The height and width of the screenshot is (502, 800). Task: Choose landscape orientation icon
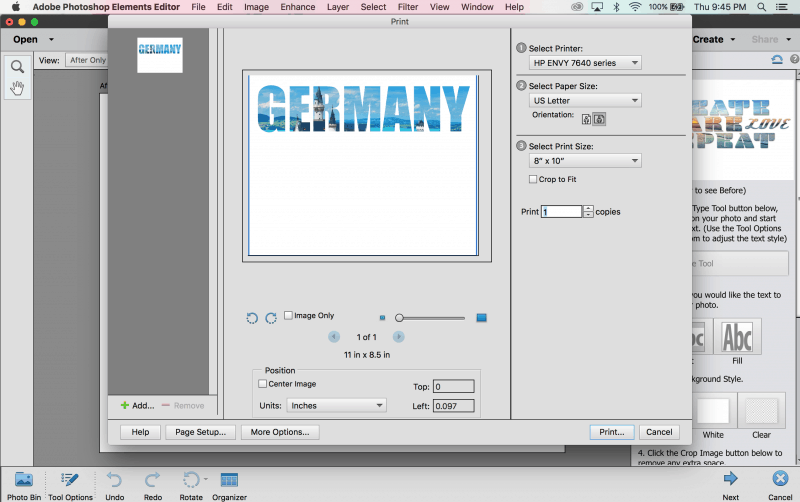(599, 119)
